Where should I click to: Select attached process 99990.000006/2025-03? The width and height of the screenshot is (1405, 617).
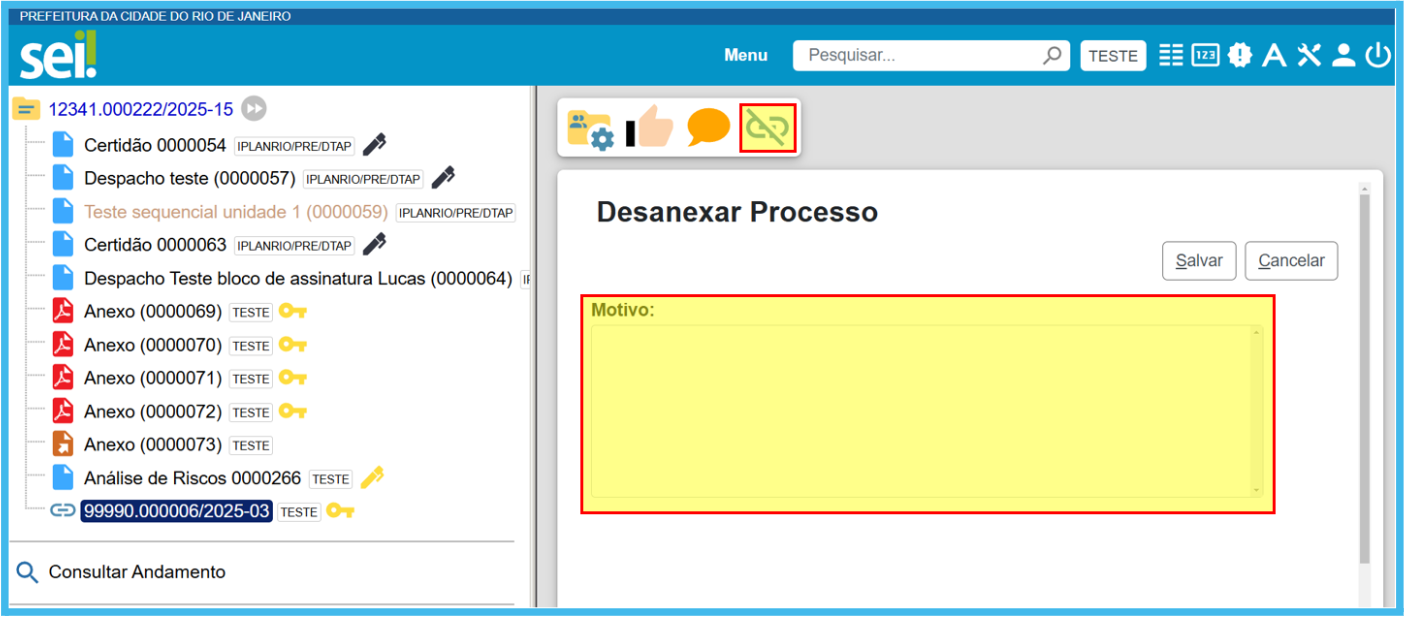(177, 511)
